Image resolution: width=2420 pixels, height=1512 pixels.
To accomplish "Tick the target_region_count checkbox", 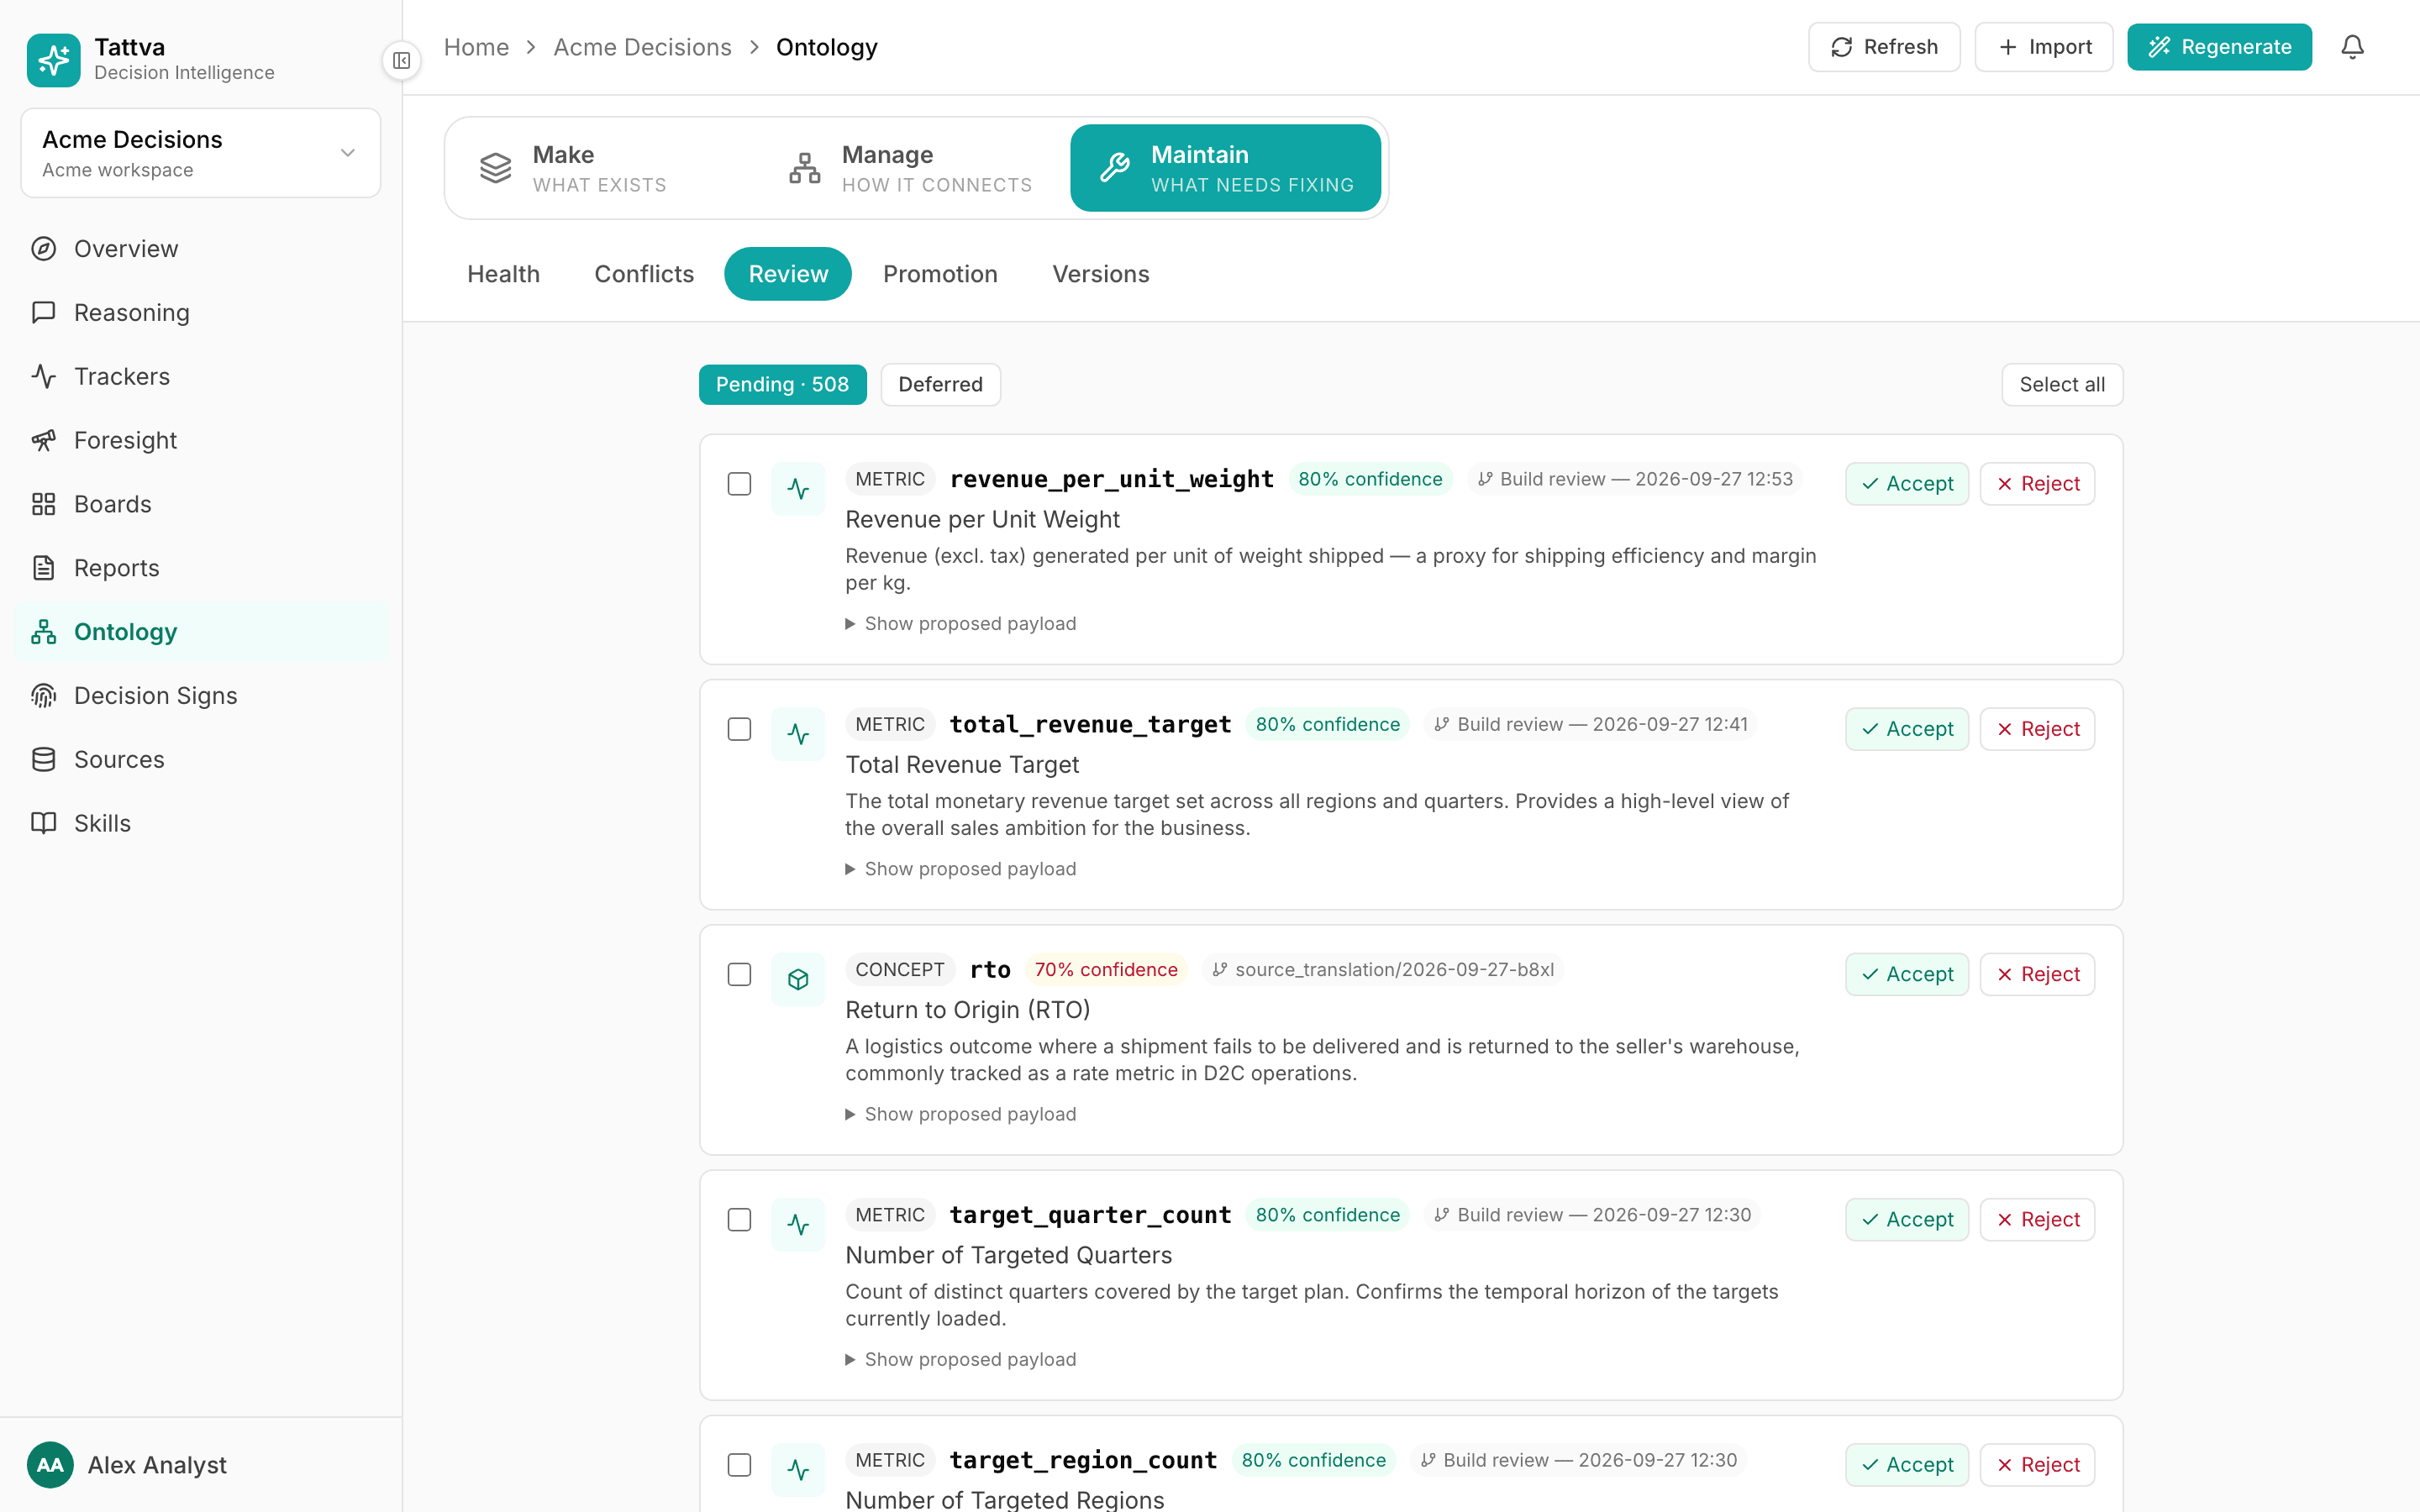I will 739,1465.
